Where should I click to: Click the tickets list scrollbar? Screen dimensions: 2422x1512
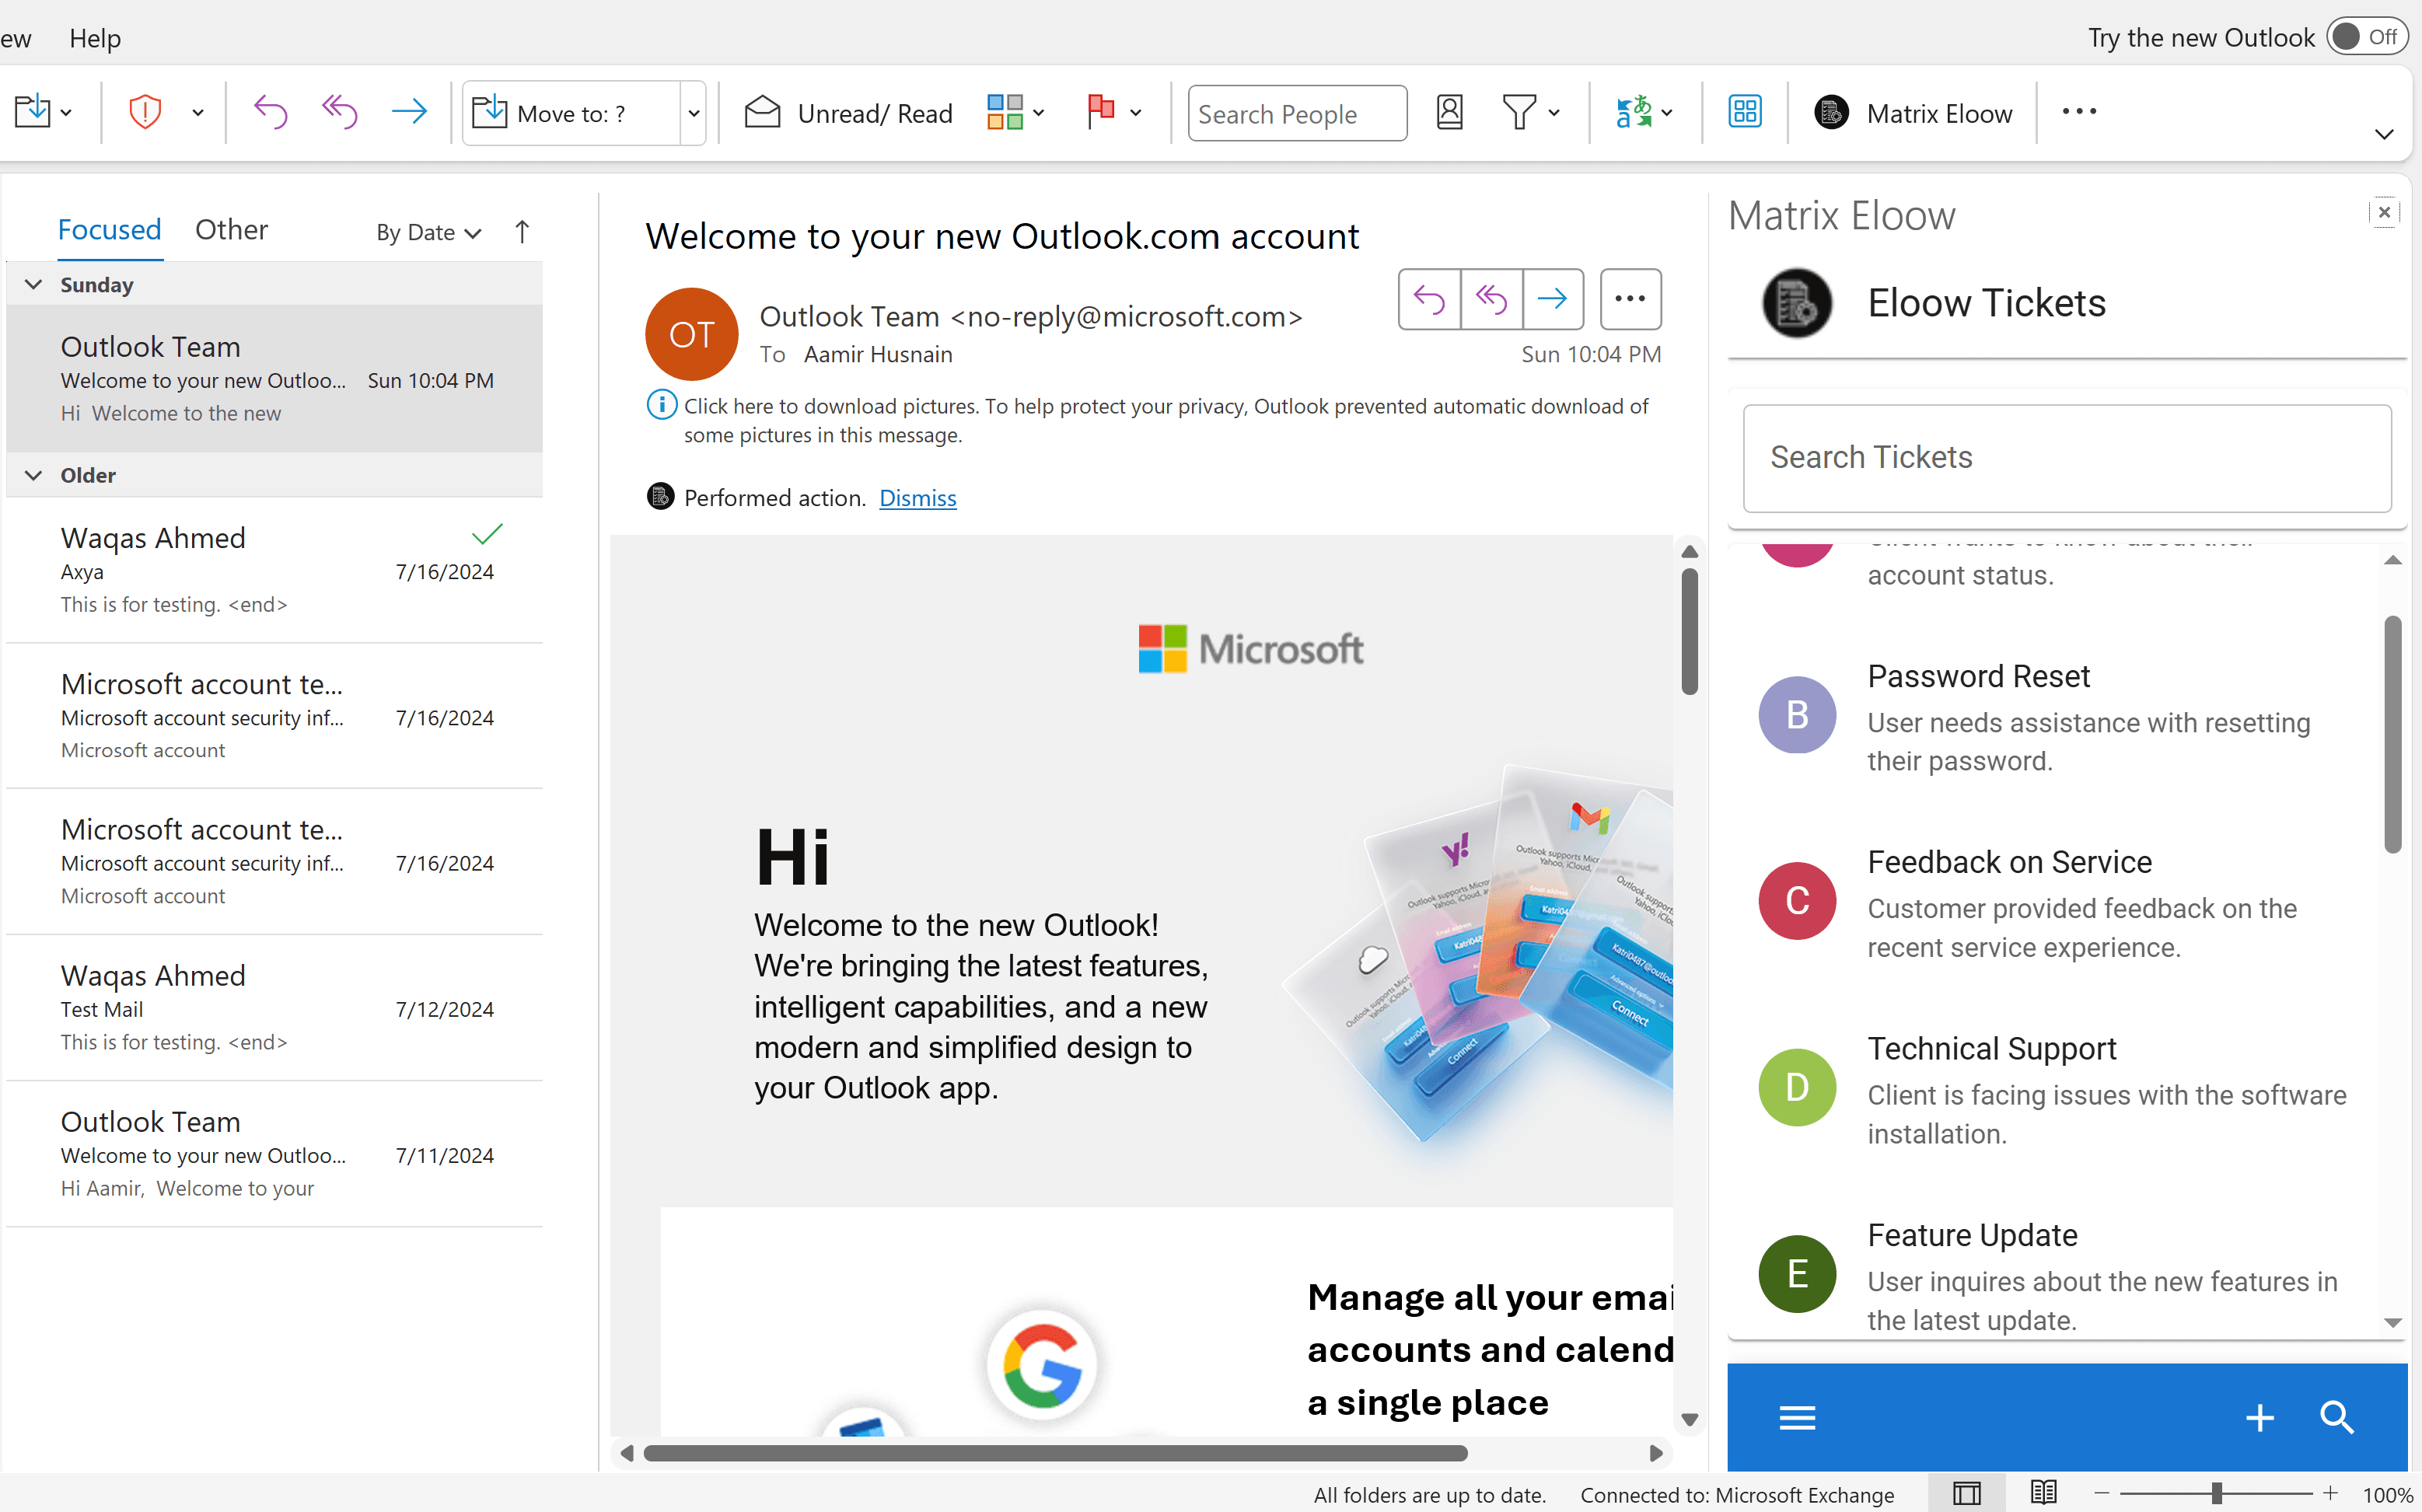(2392, 735)
